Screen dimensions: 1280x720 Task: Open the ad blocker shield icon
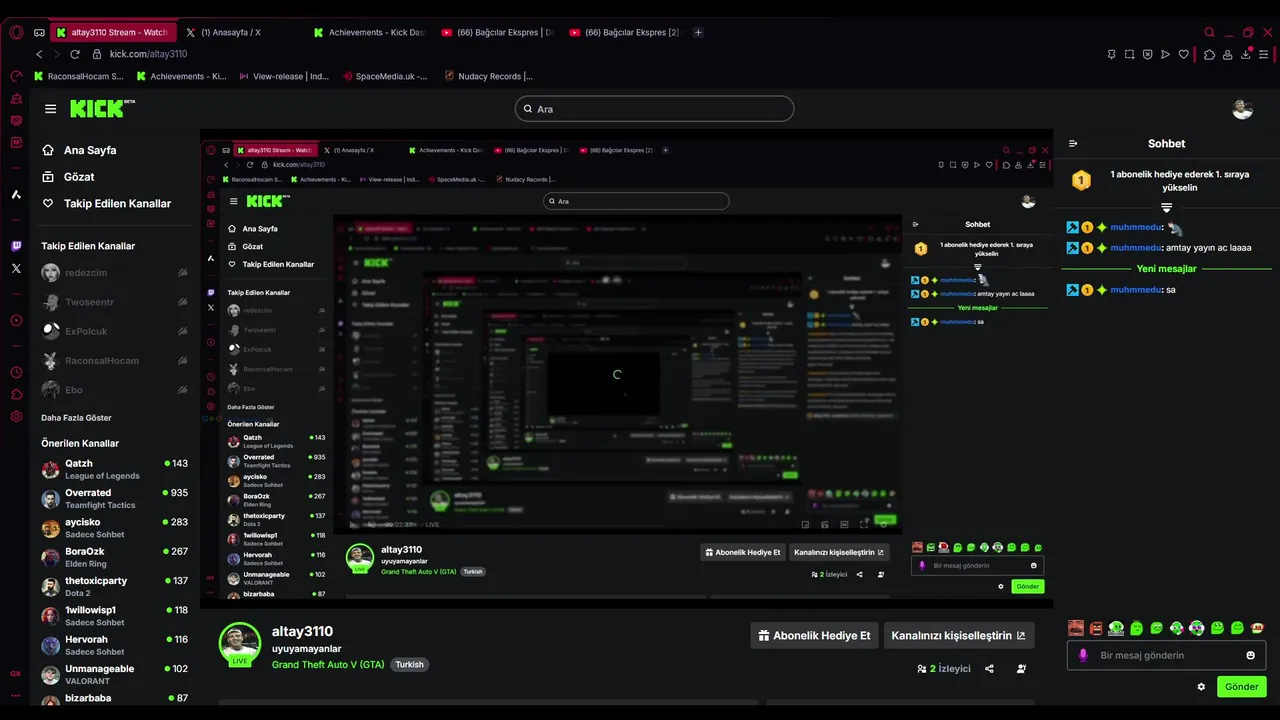click(1147, 54)
